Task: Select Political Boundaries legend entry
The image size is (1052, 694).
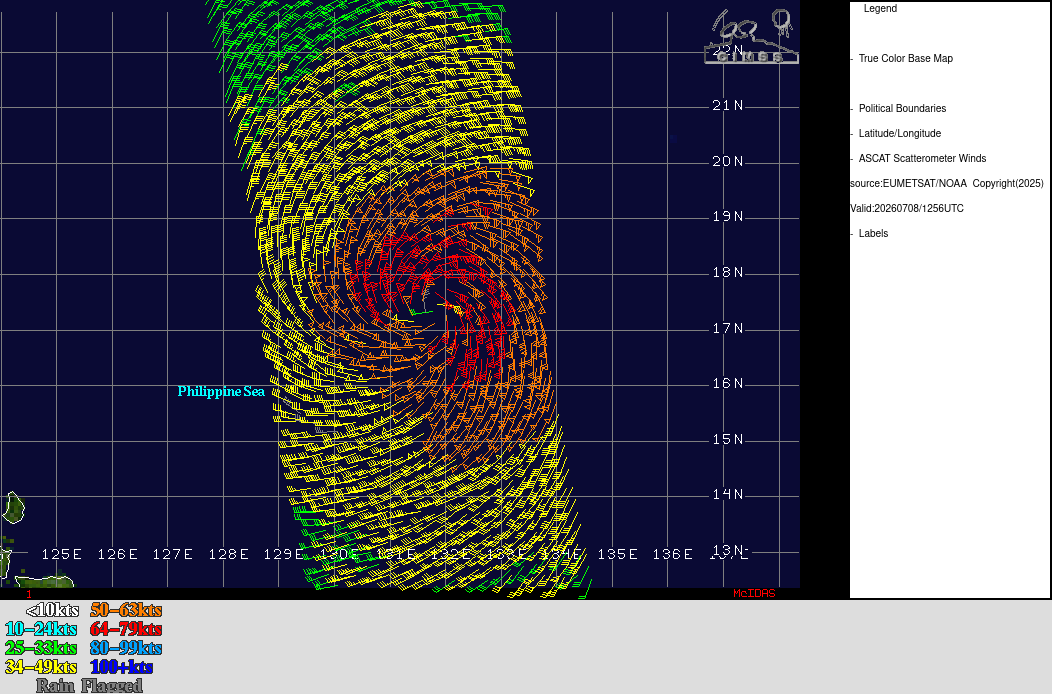Action: point(902,109)
